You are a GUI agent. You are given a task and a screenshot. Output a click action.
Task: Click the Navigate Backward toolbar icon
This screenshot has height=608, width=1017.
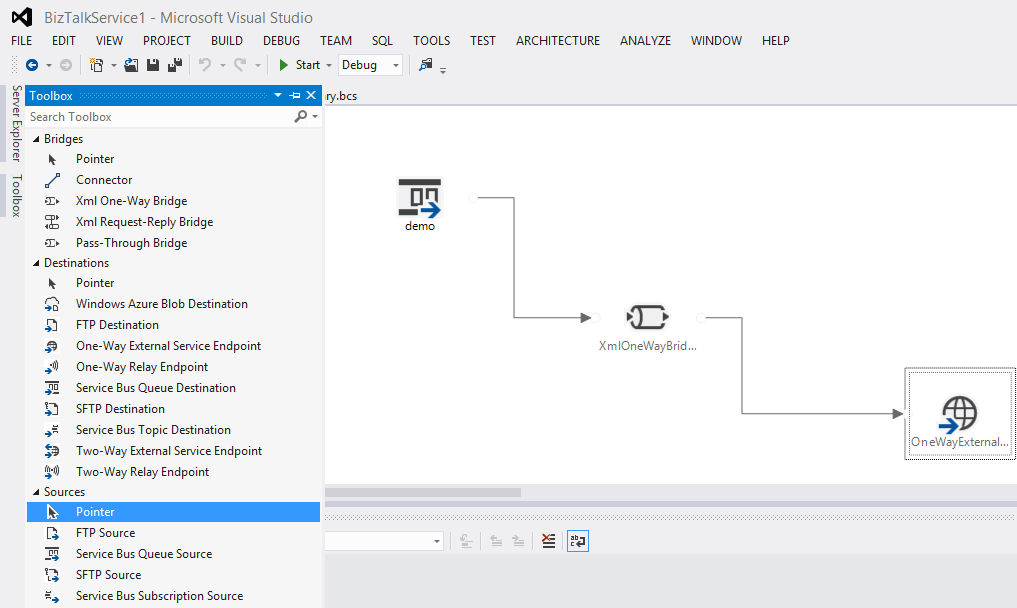[32, 65]
